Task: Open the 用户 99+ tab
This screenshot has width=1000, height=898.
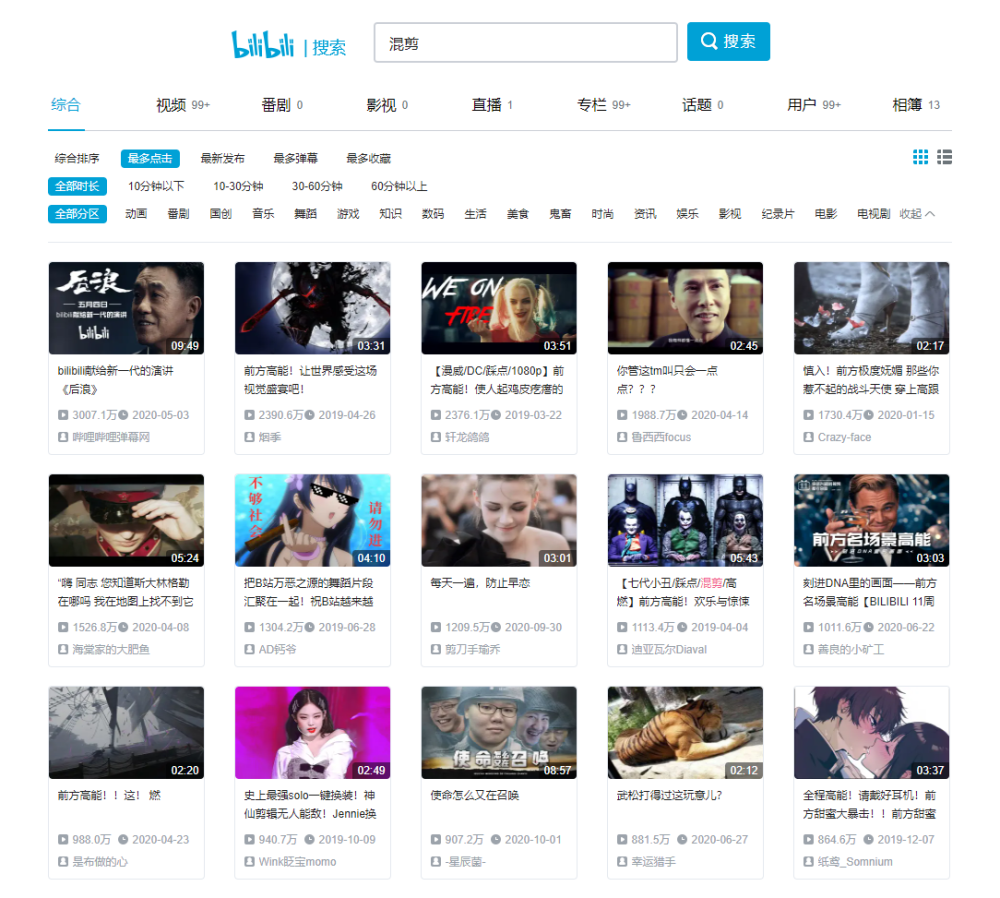Action: (814, 105)
